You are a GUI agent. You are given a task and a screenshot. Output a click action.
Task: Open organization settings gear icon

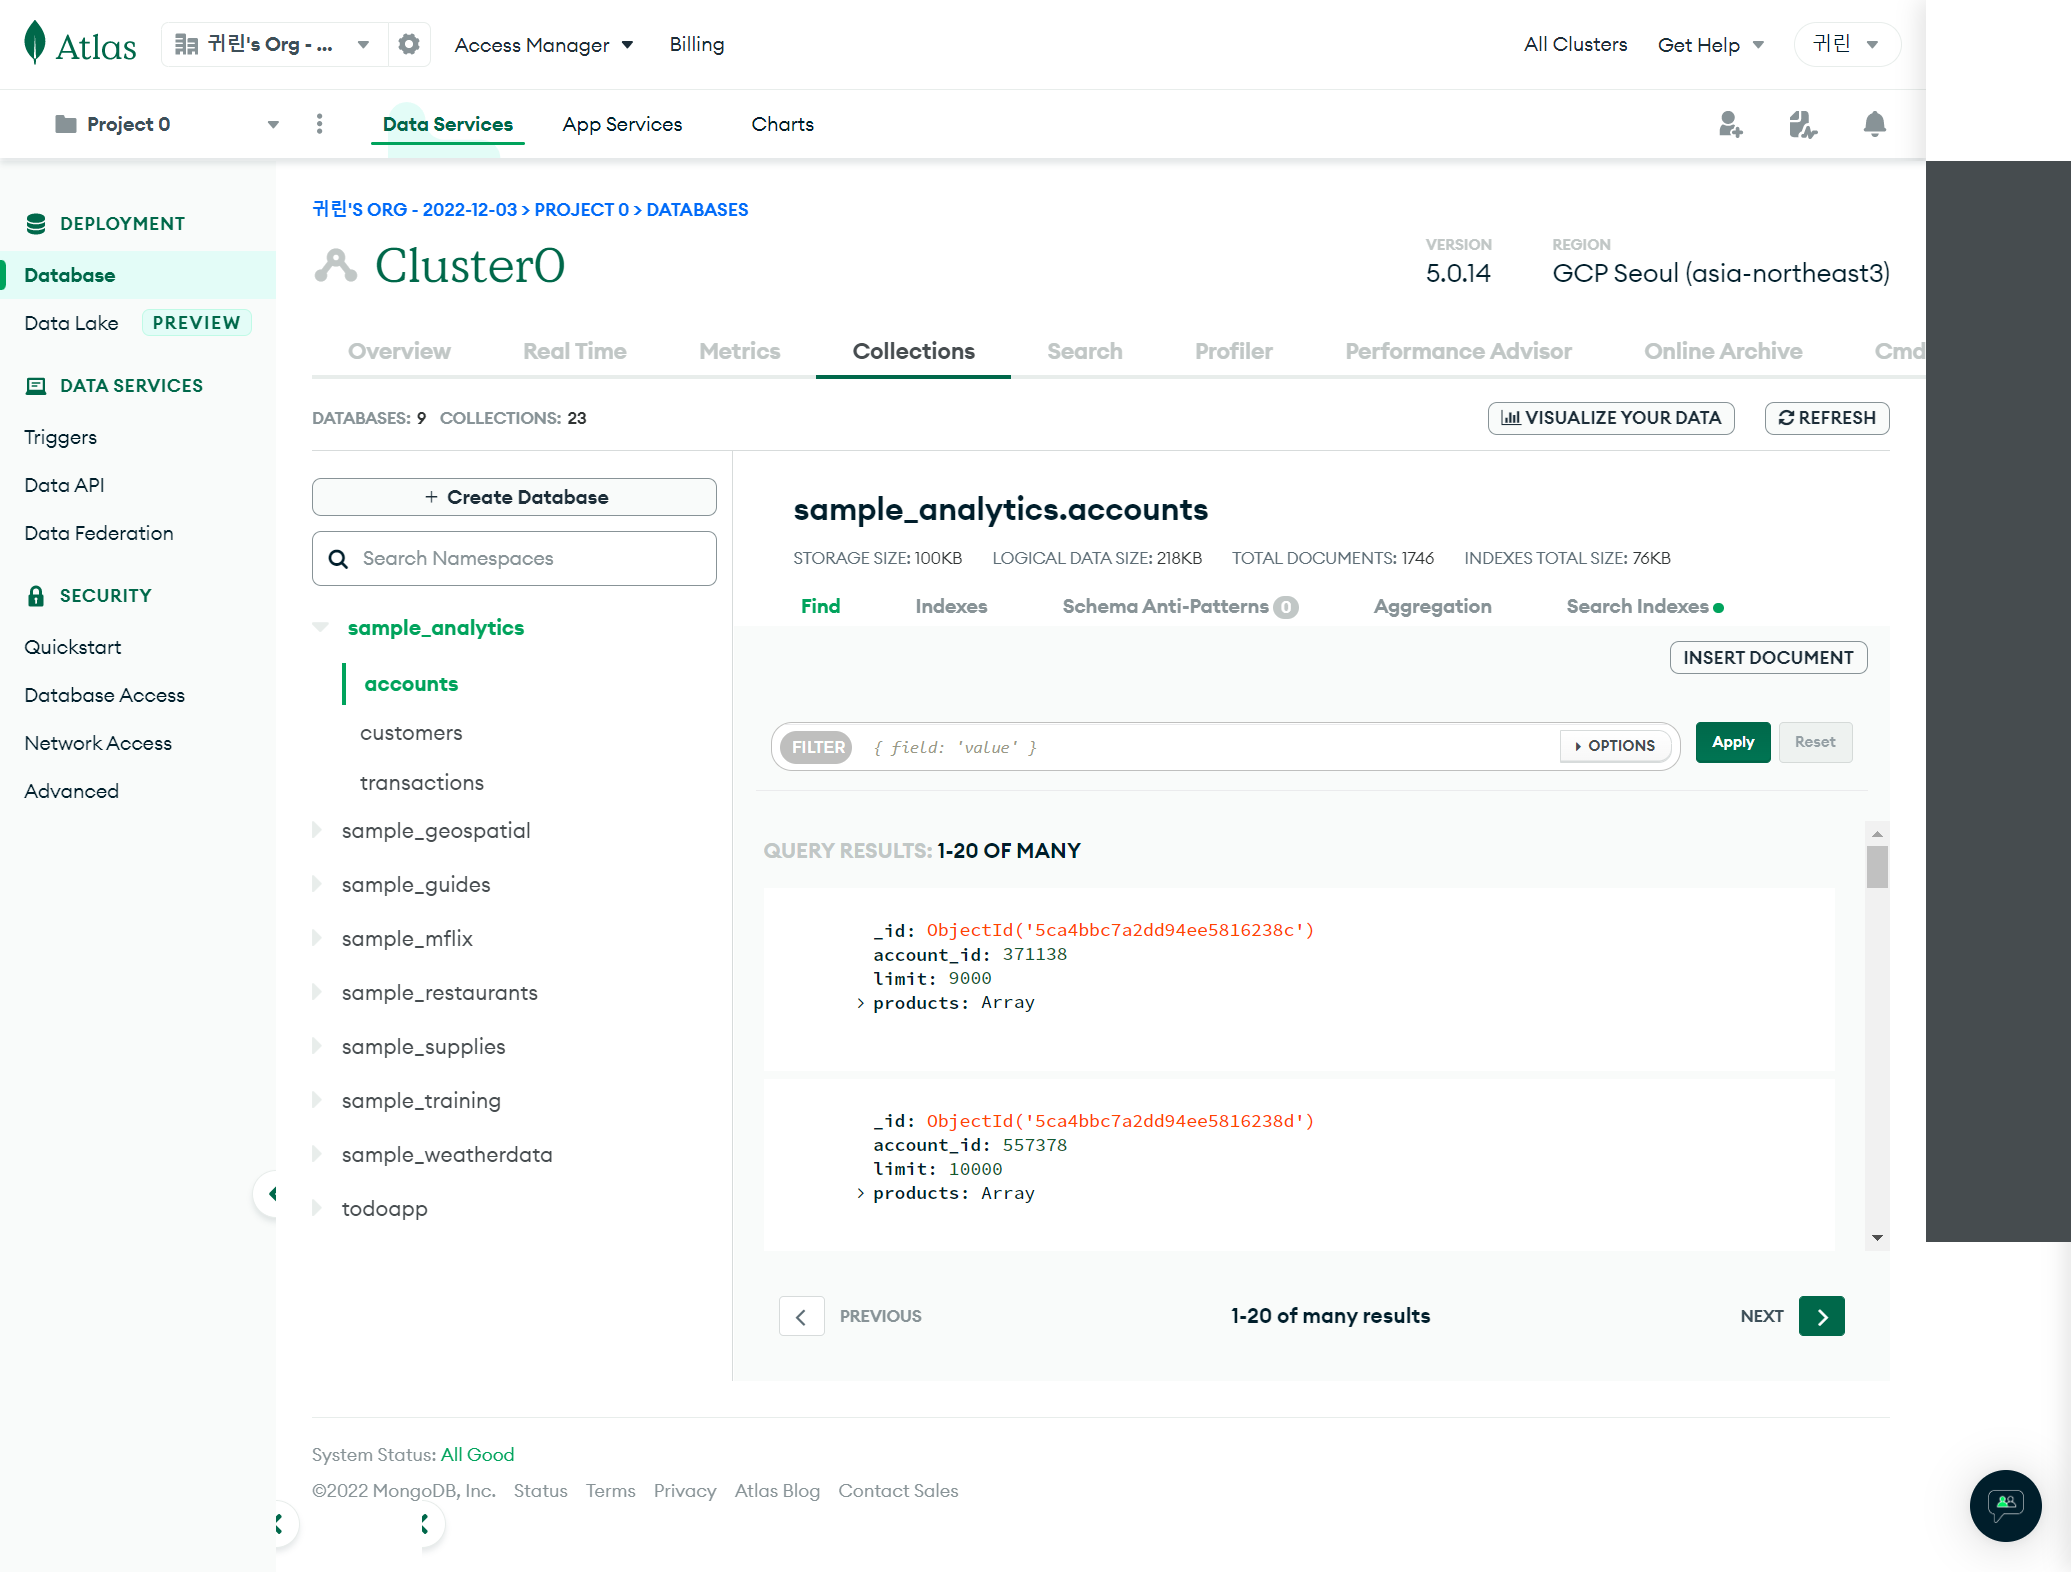coord(408,44)
